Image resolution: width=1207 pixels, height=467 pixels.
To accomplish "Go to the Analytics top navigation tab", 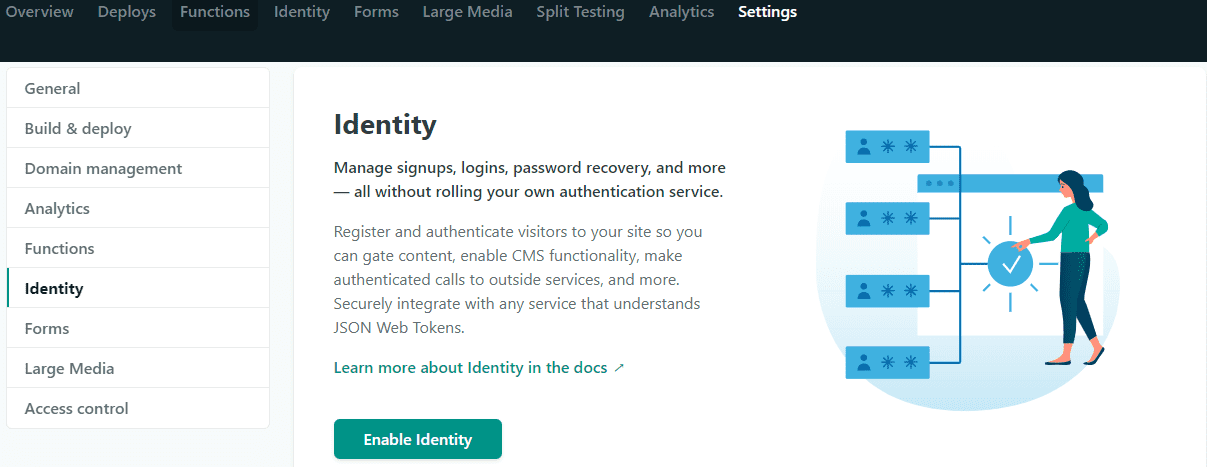I will click(x=681, y=12).
